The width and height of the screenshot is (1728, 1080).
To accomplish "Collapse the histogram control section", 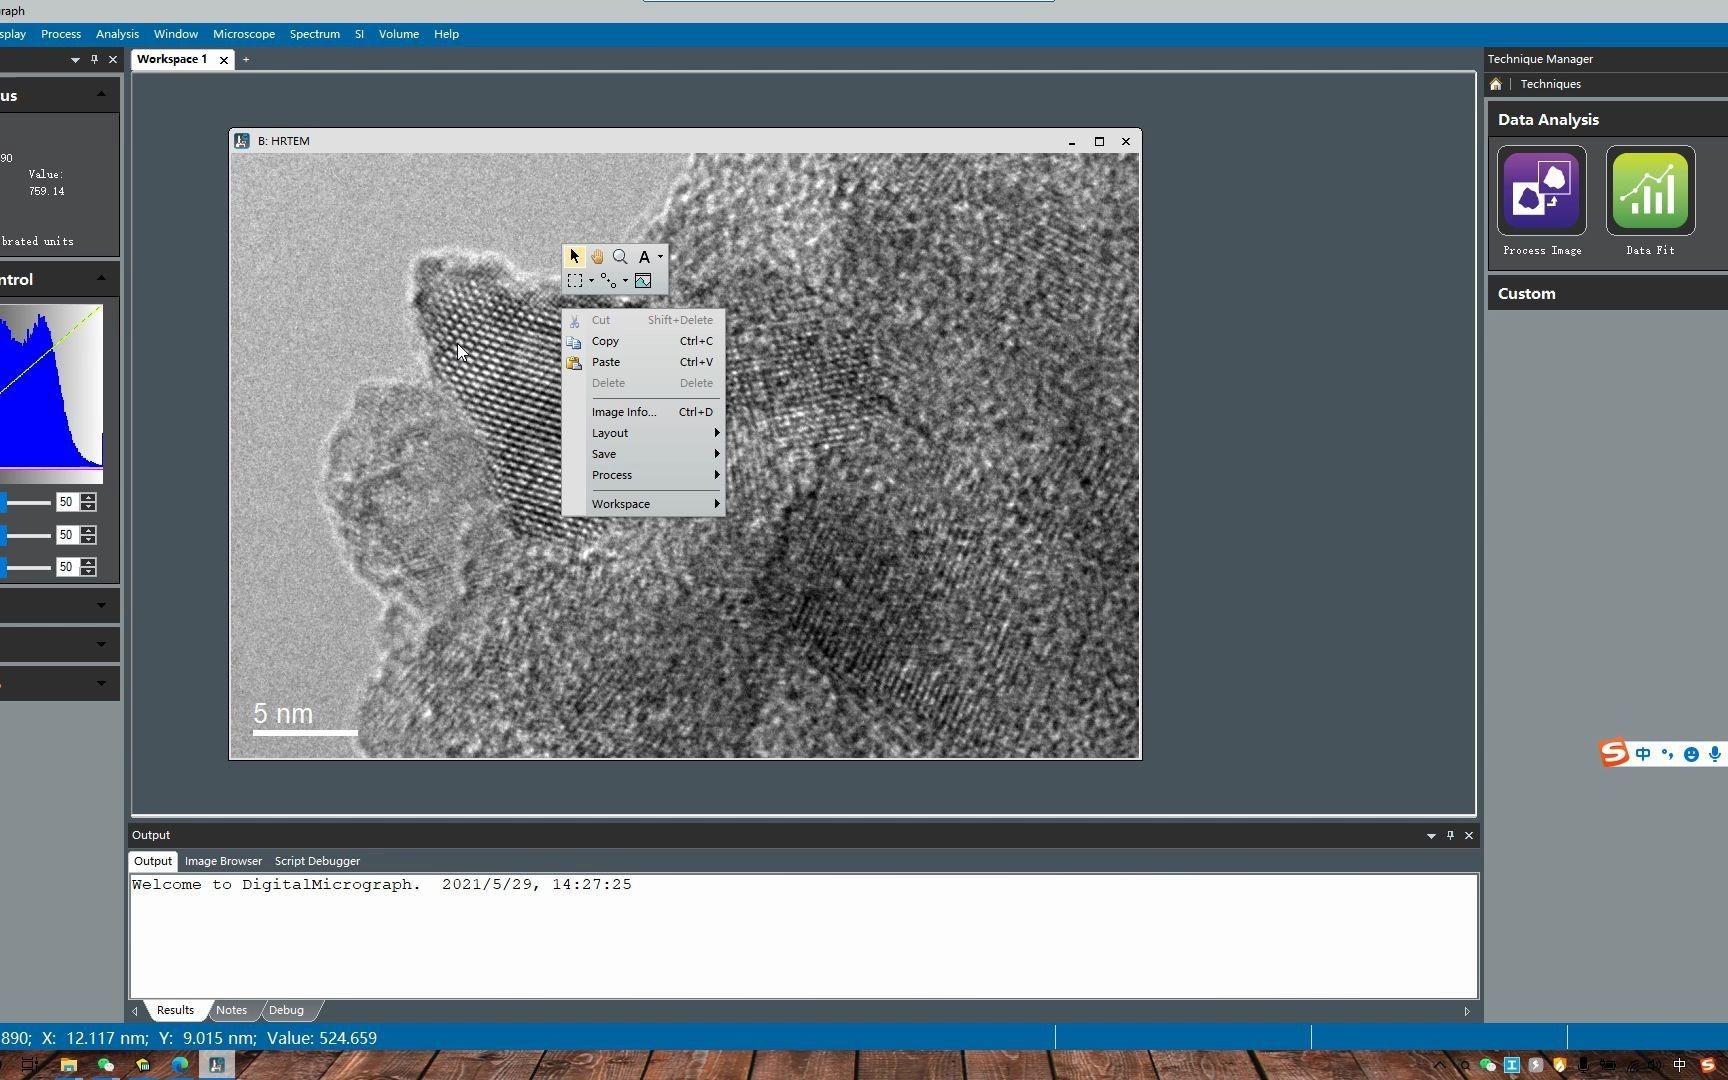I will pyautogui.click(x=100, y=278).
